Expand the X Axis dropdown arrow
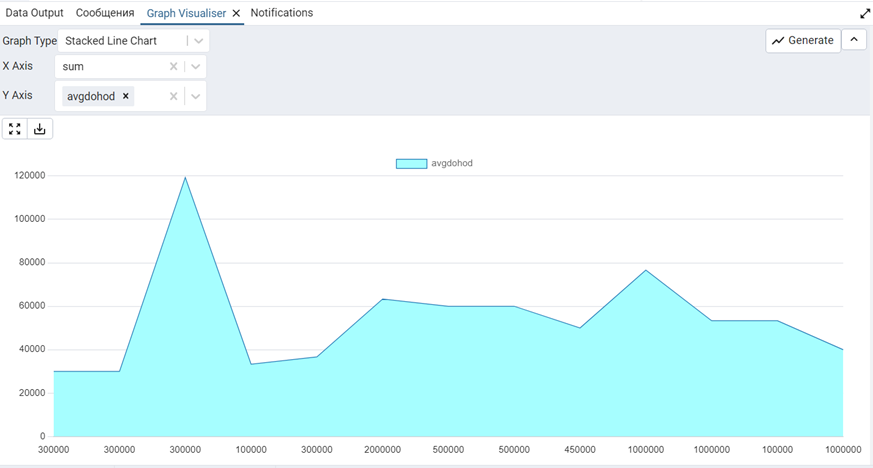This screenshot has height=468, width=873. [x=197, y=67]
